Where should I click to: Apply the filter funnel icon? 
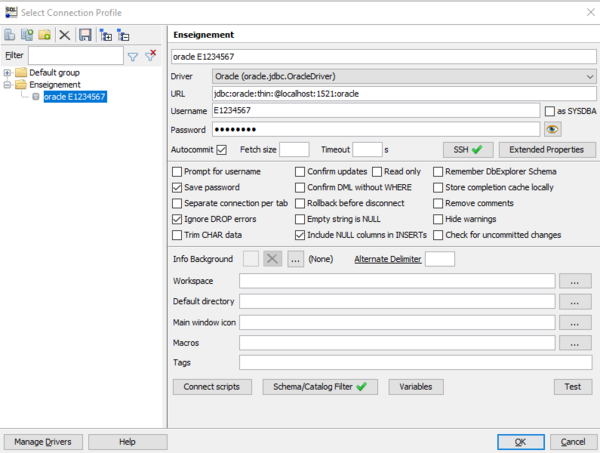coord(132,57)
